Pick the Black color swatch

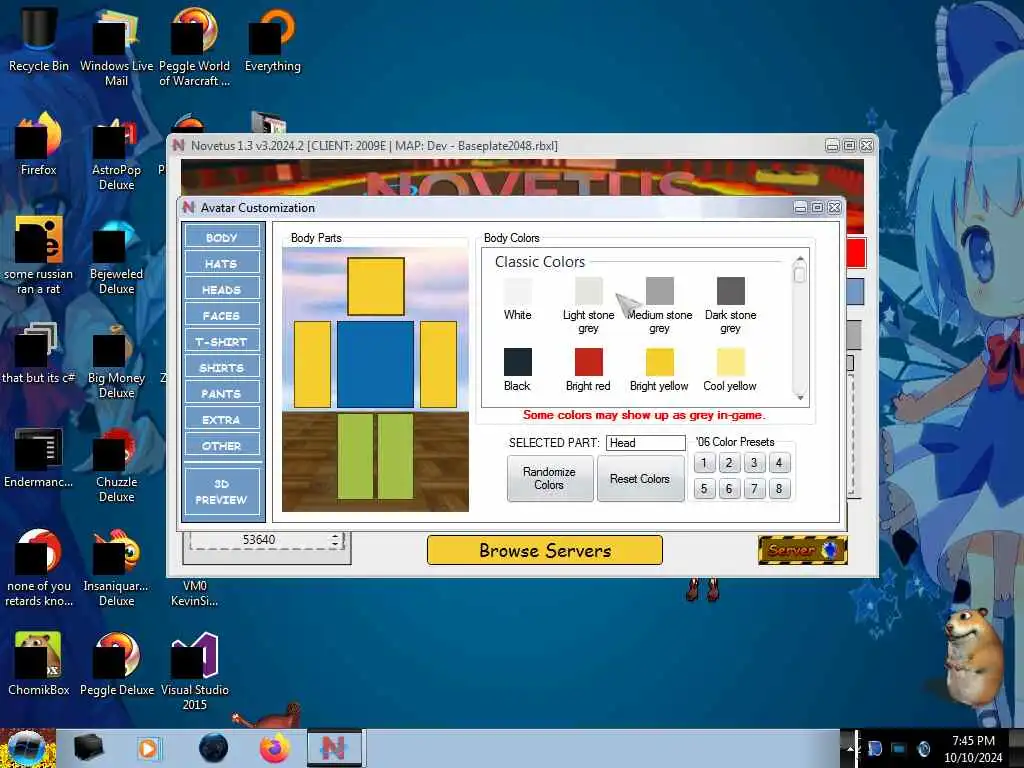[518, 362]
